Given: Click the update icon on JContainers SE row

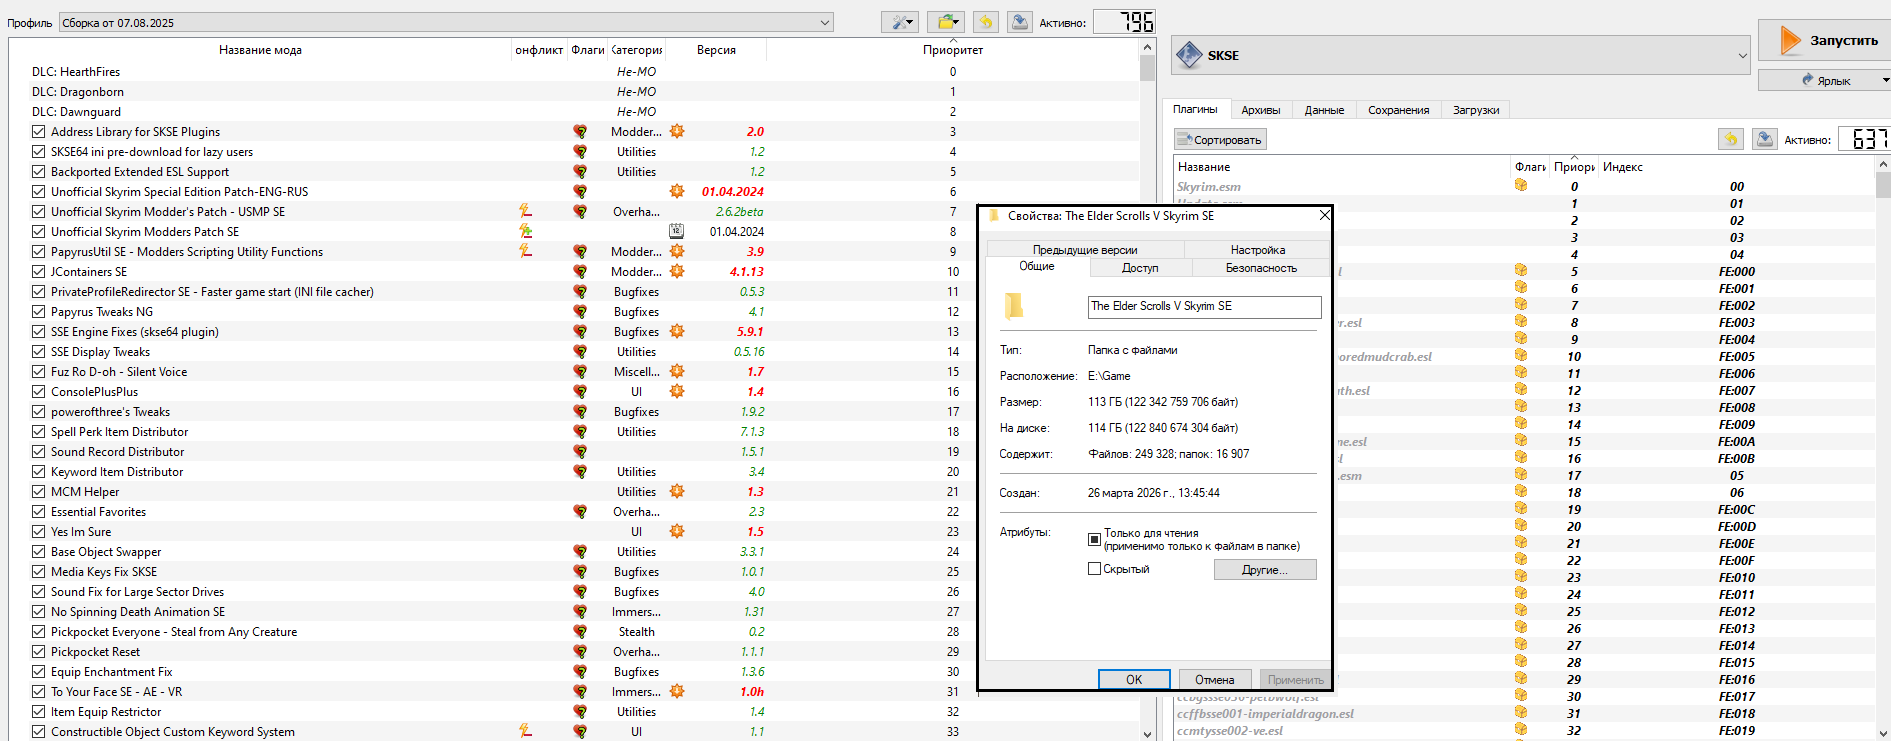Looking at the screenshot, I should tap(677, 271).
